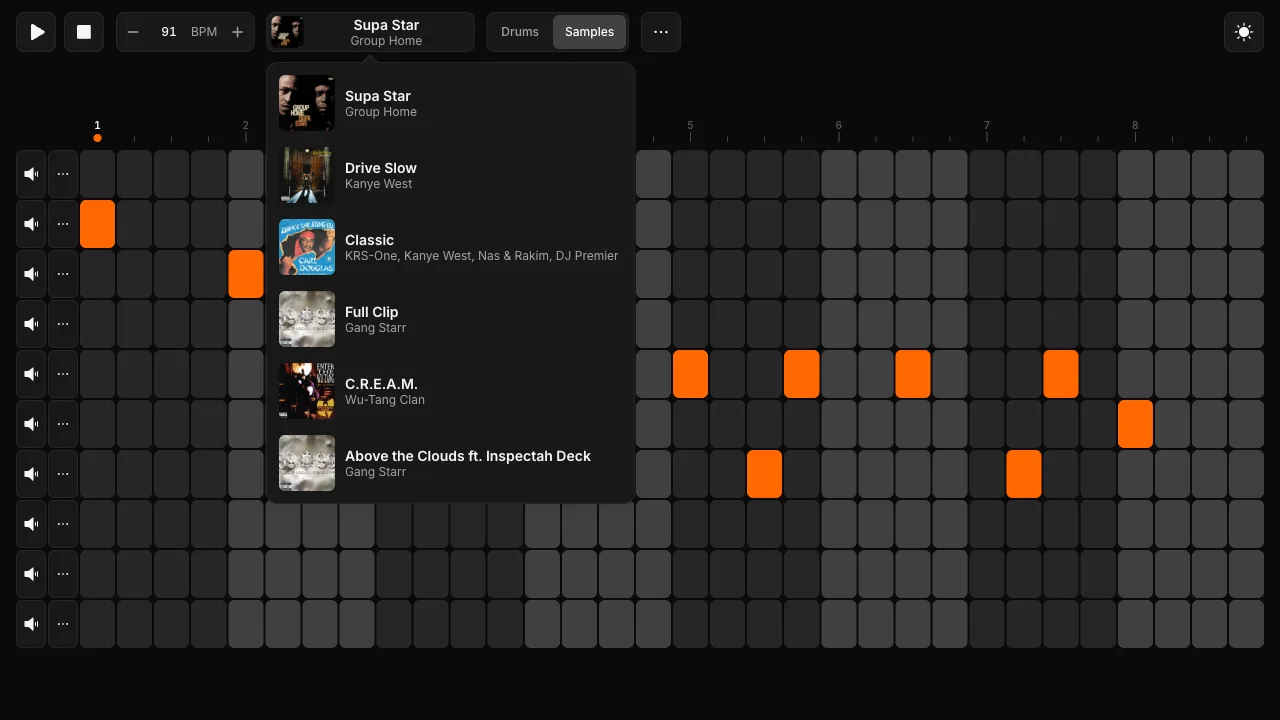Turn off the seventh-row orange step in beat 7
The height and width of the screenshot is (720, 1280).
[1024, 474]
